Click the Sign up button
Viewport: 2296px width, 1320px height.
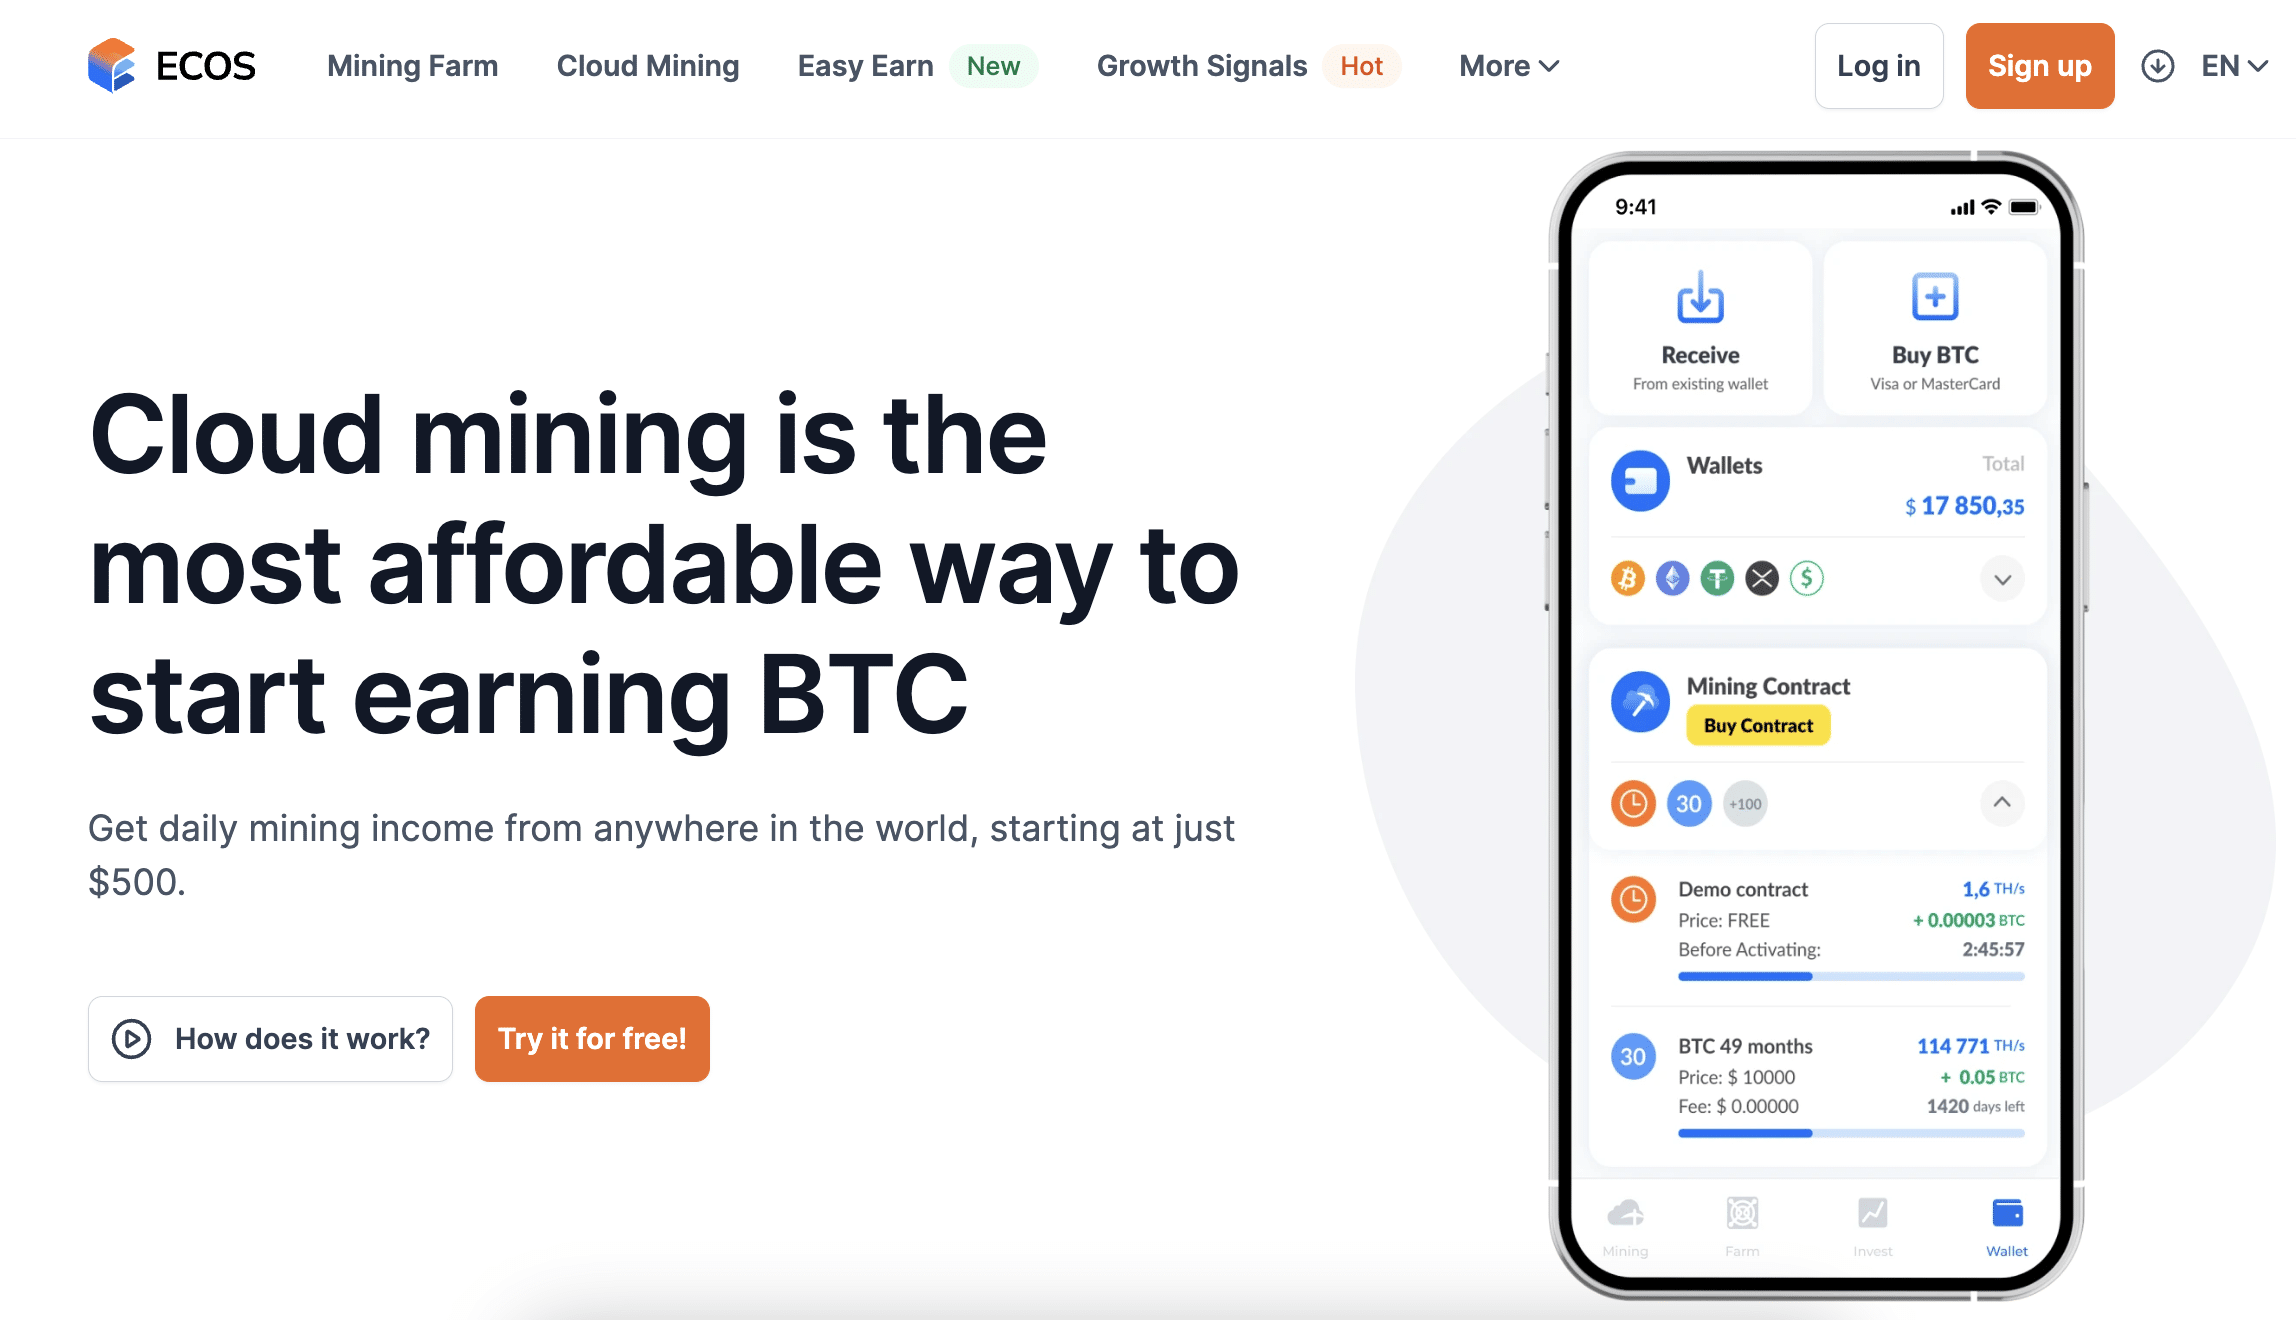(2039, 65)
